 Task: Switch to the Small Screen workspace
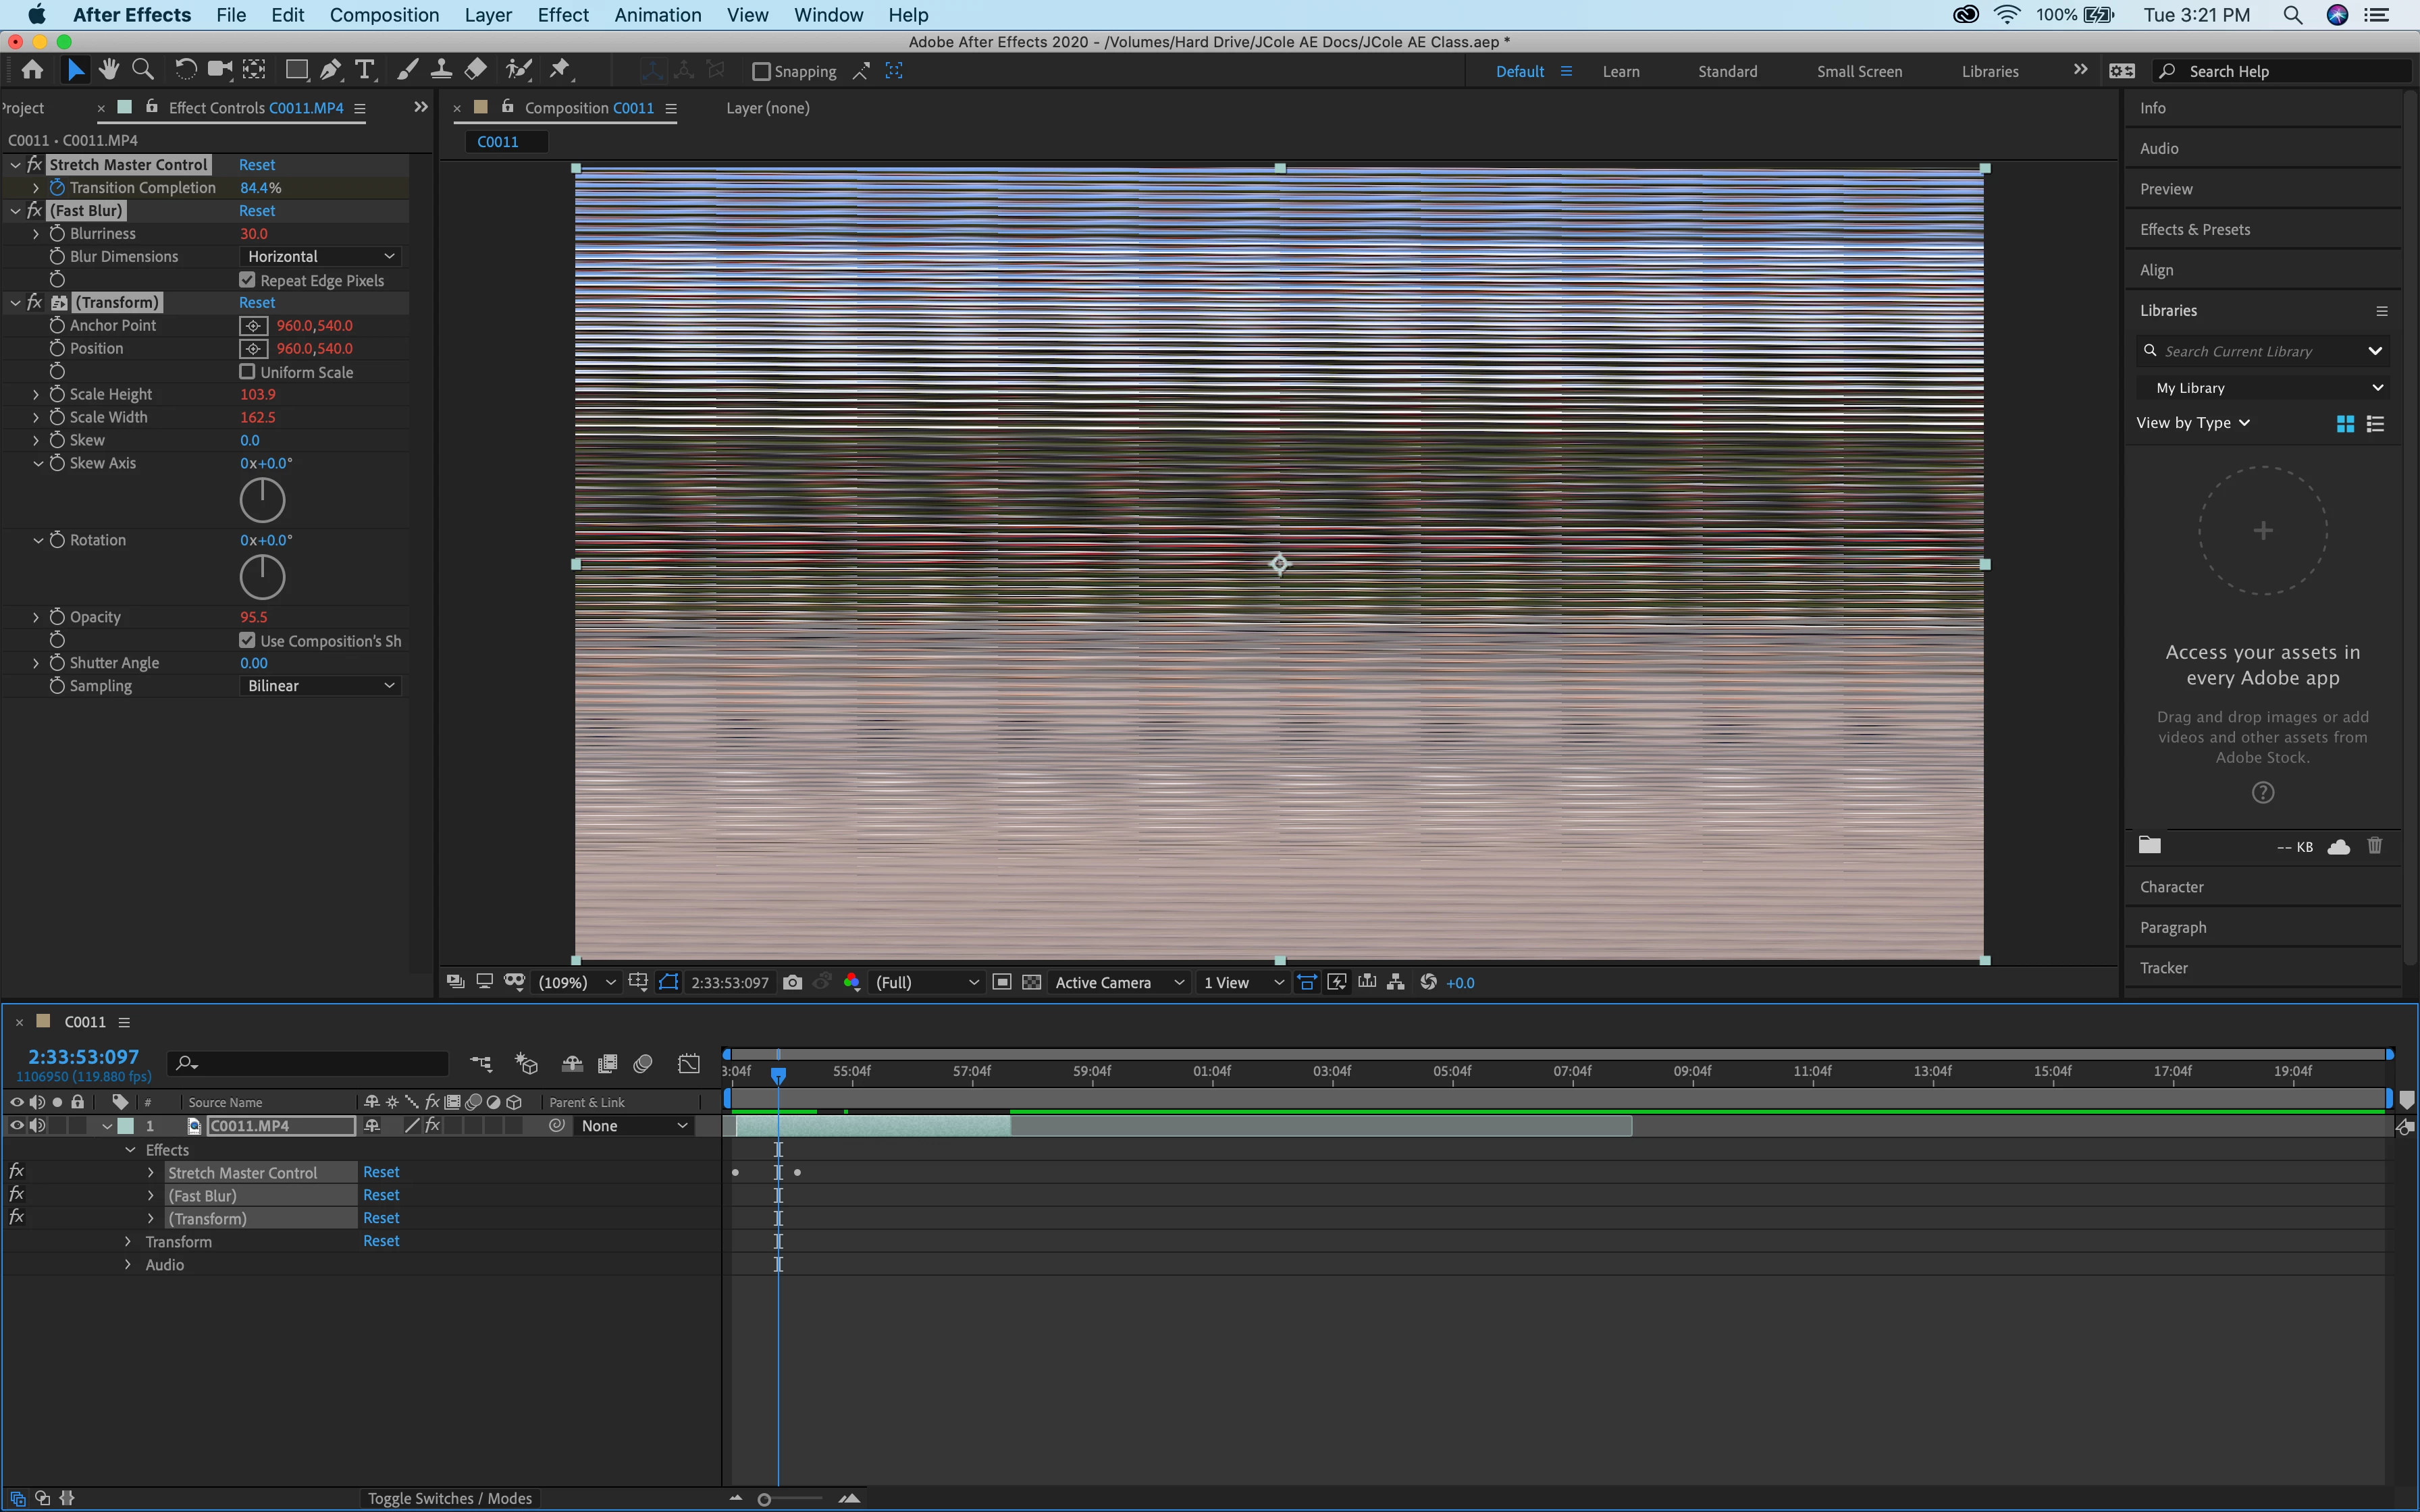[x=1859, y=71]
